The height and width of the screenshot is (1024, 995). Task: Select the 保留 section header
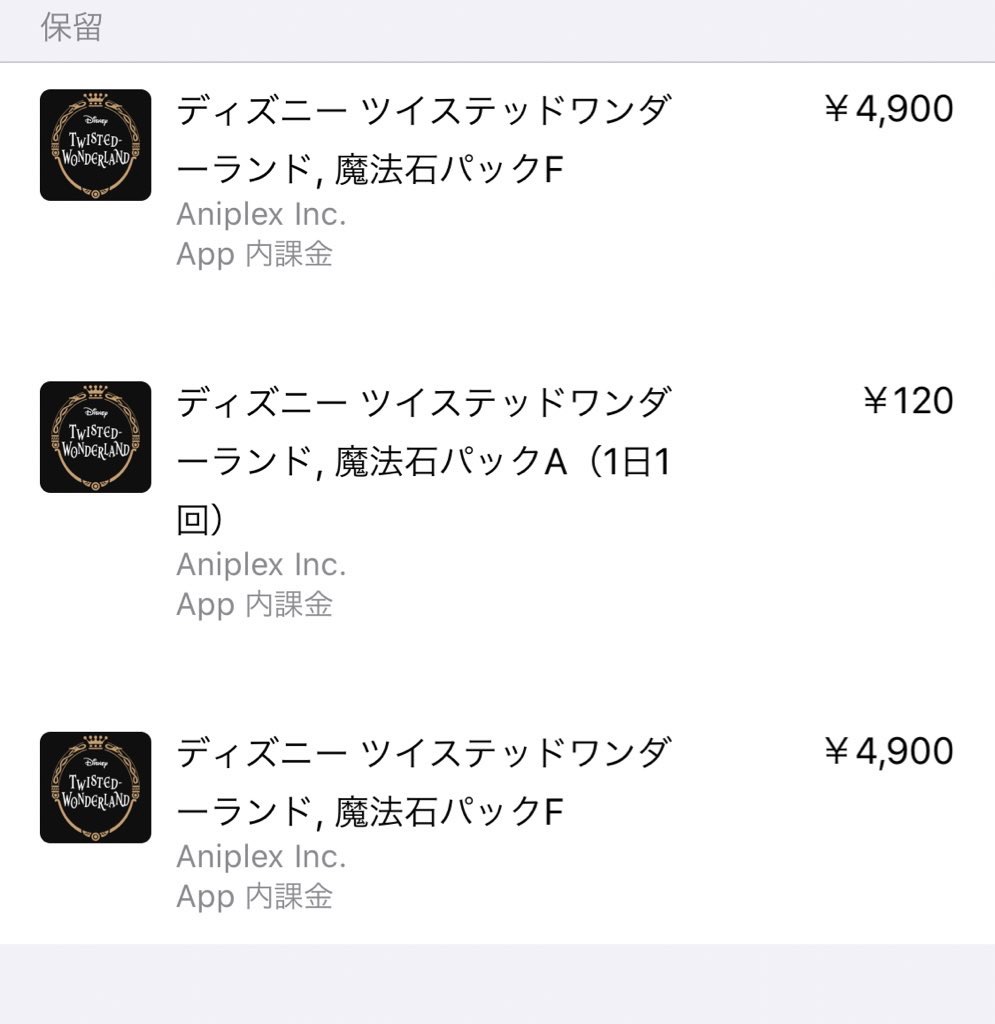[x=71, y=28]
